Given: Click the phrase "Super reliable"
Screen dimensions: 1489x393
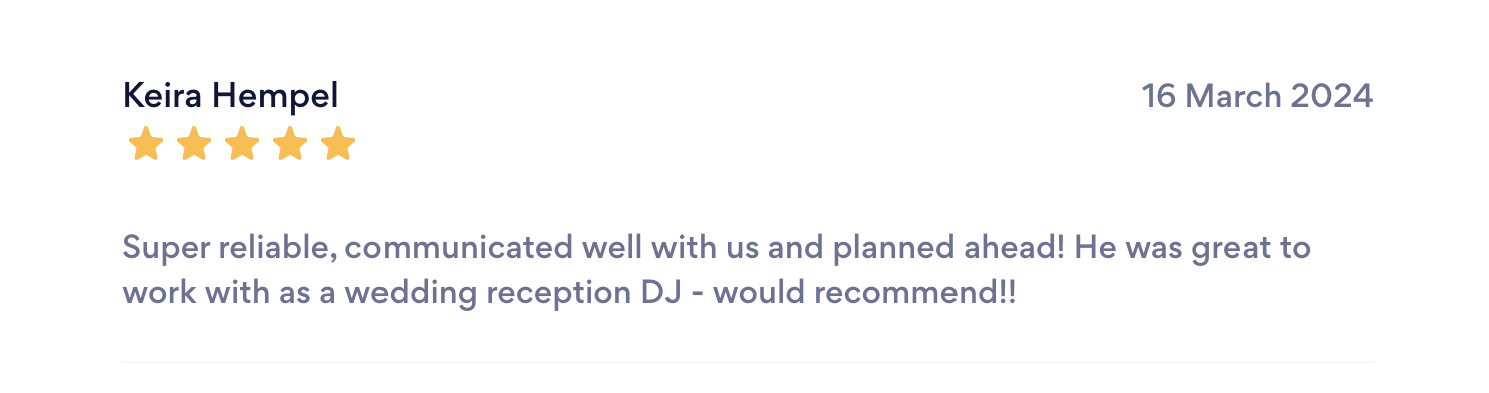Looking at the screenshot, I should tap(228, 247).
